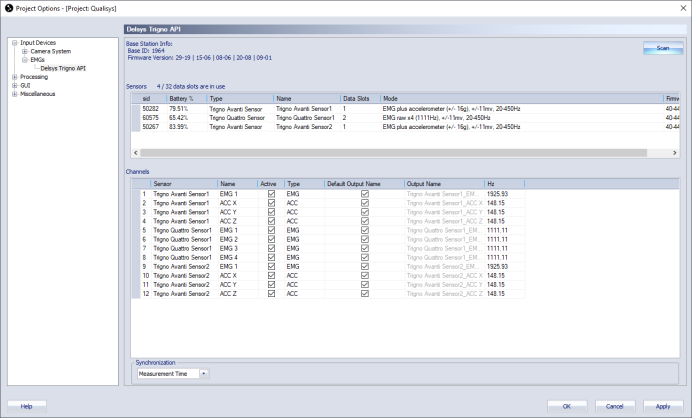Screen dimensions: 692x418
Task: Click the Data Slots column header
Action: coord(360,98)
